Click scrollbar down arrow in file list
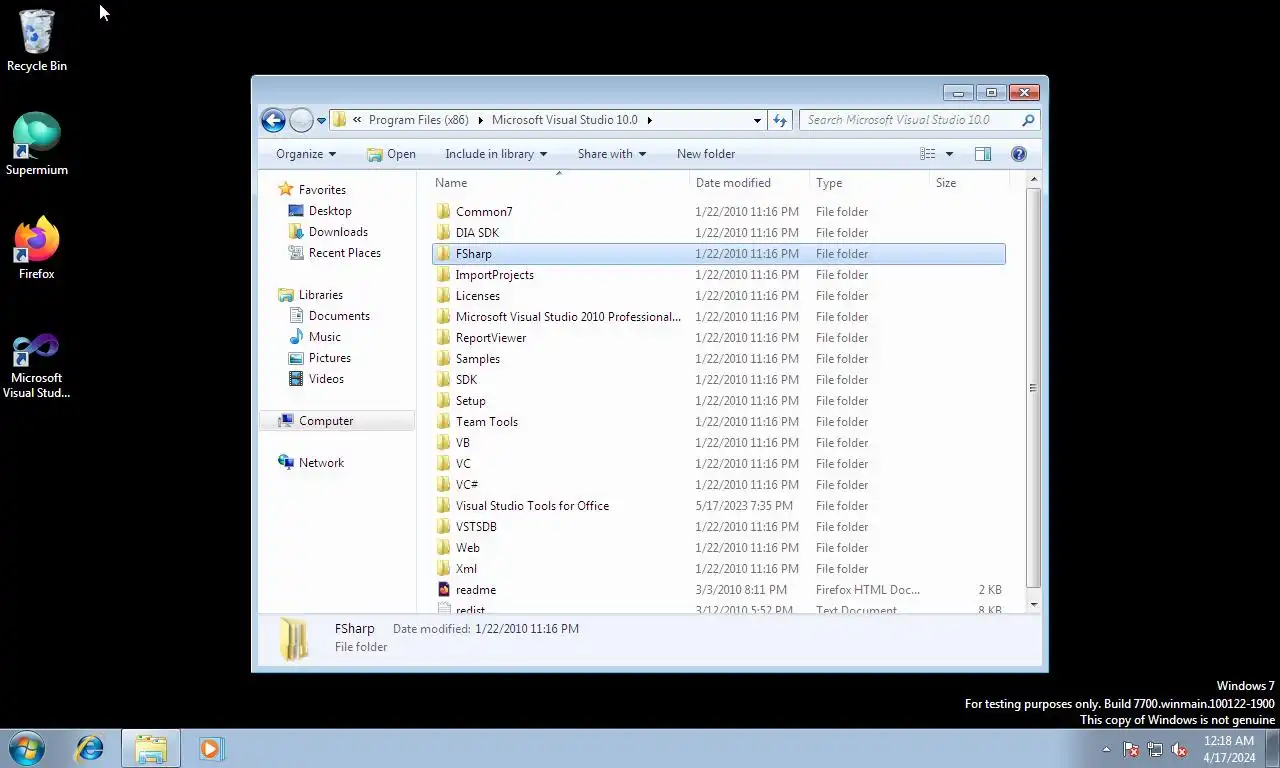Screen dimensions: 1280x768 (1033, 604)
